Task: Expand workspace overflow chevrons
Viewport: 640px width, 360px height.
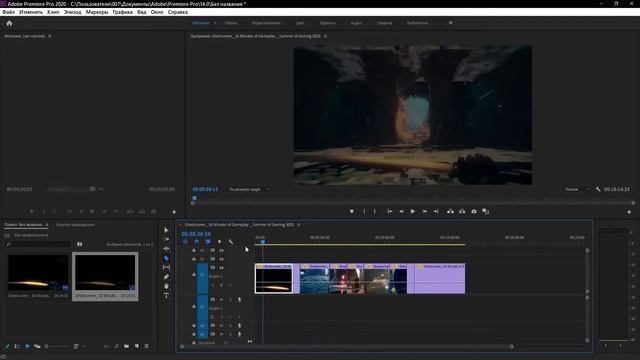Action: point(451,23)
